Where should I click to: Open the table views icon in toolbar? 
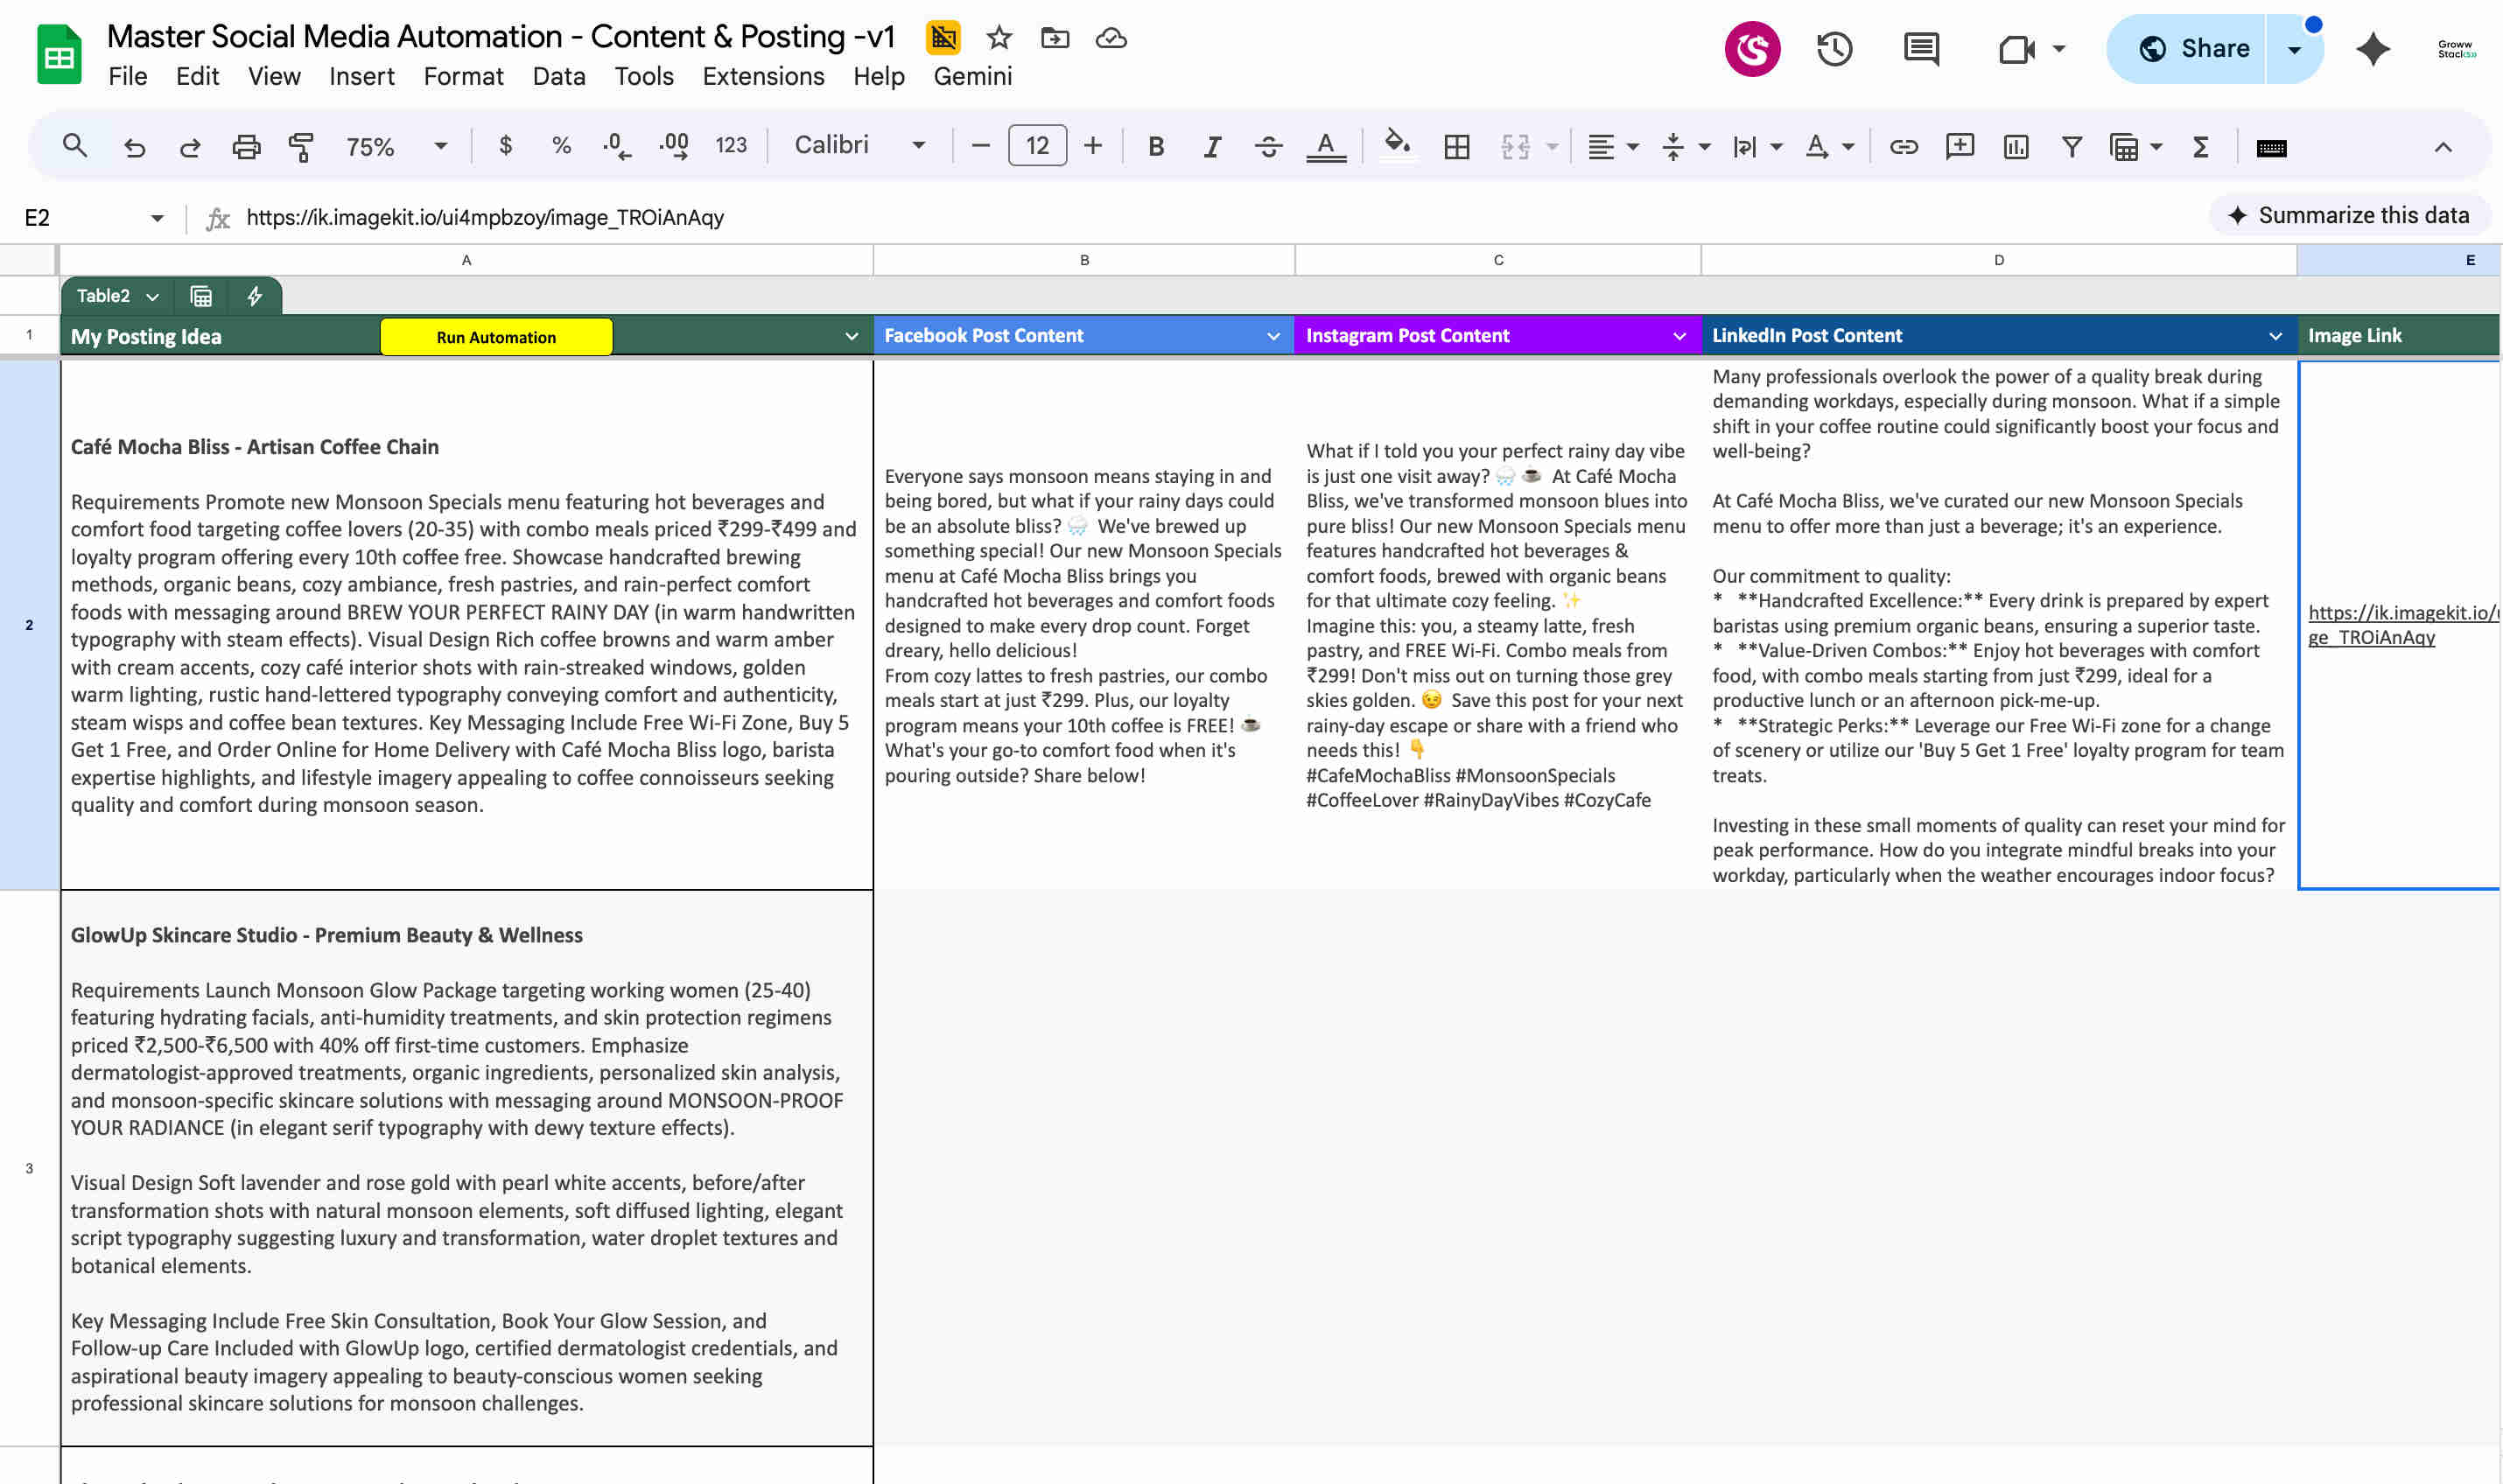coord(2124,147)
